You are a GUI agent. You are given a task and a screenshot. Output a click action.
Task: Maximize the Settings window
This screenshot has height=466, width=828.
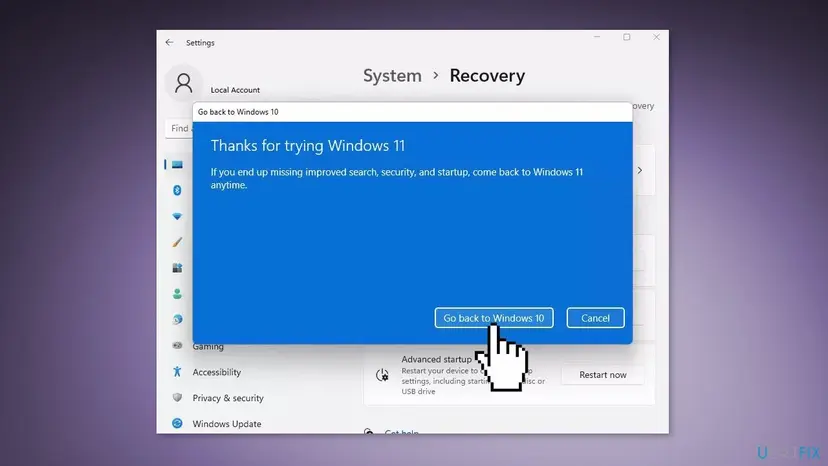tap(627, 37)
